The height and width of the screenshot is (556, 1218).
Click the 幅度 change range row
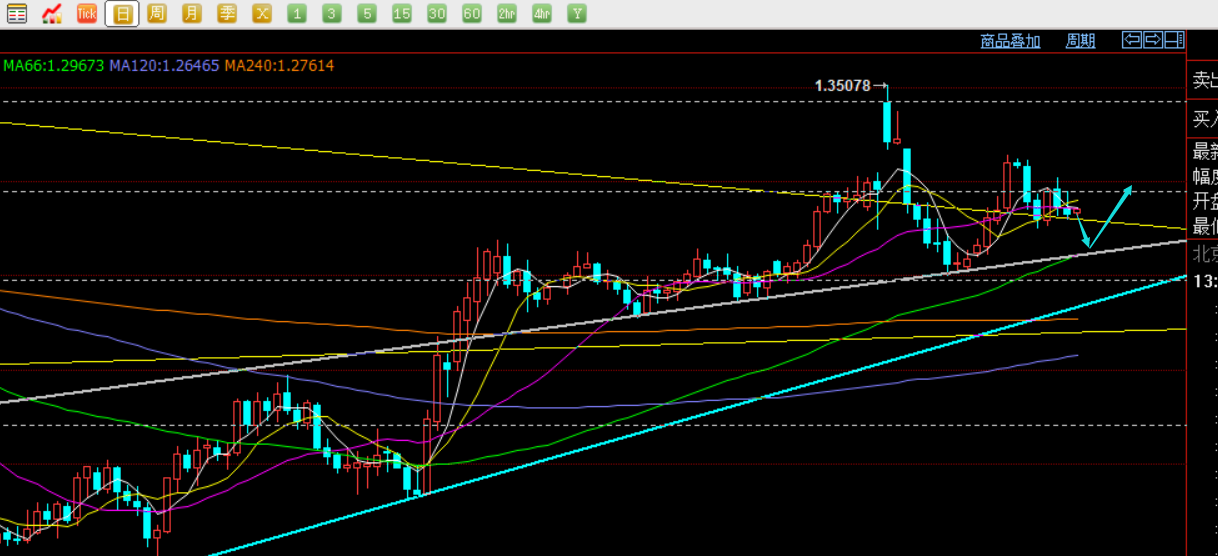click(1204, 177)
